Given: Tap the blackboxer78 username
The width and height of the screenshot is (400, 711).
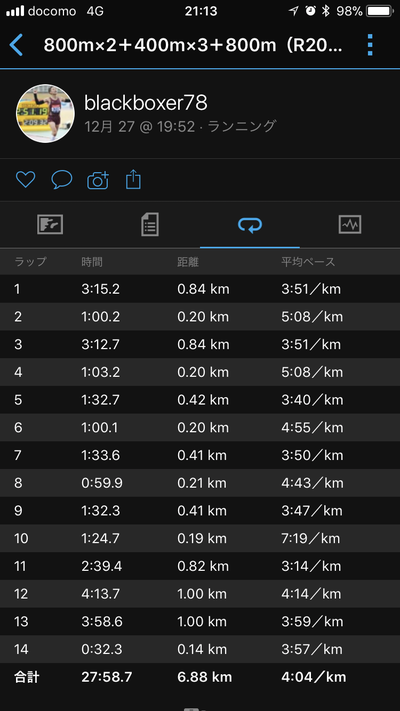Looking at the screenshot, I should pyautogui.click(x=146, y=103).
